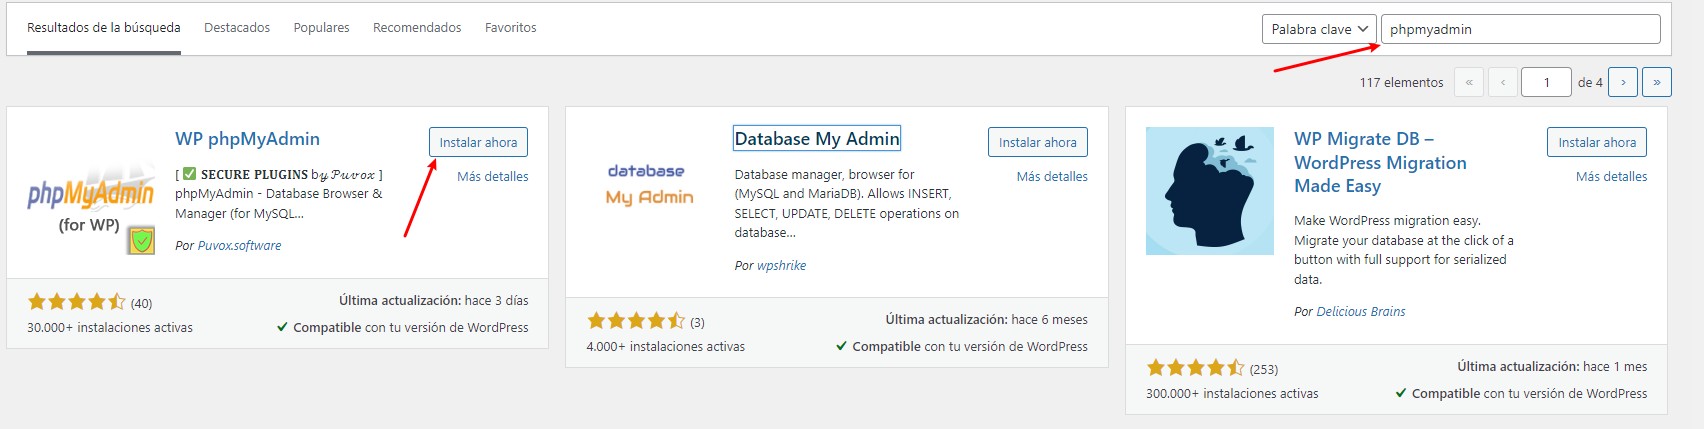
Task: Install the WP Migrate DB plugin
Action: (1596, 142)
